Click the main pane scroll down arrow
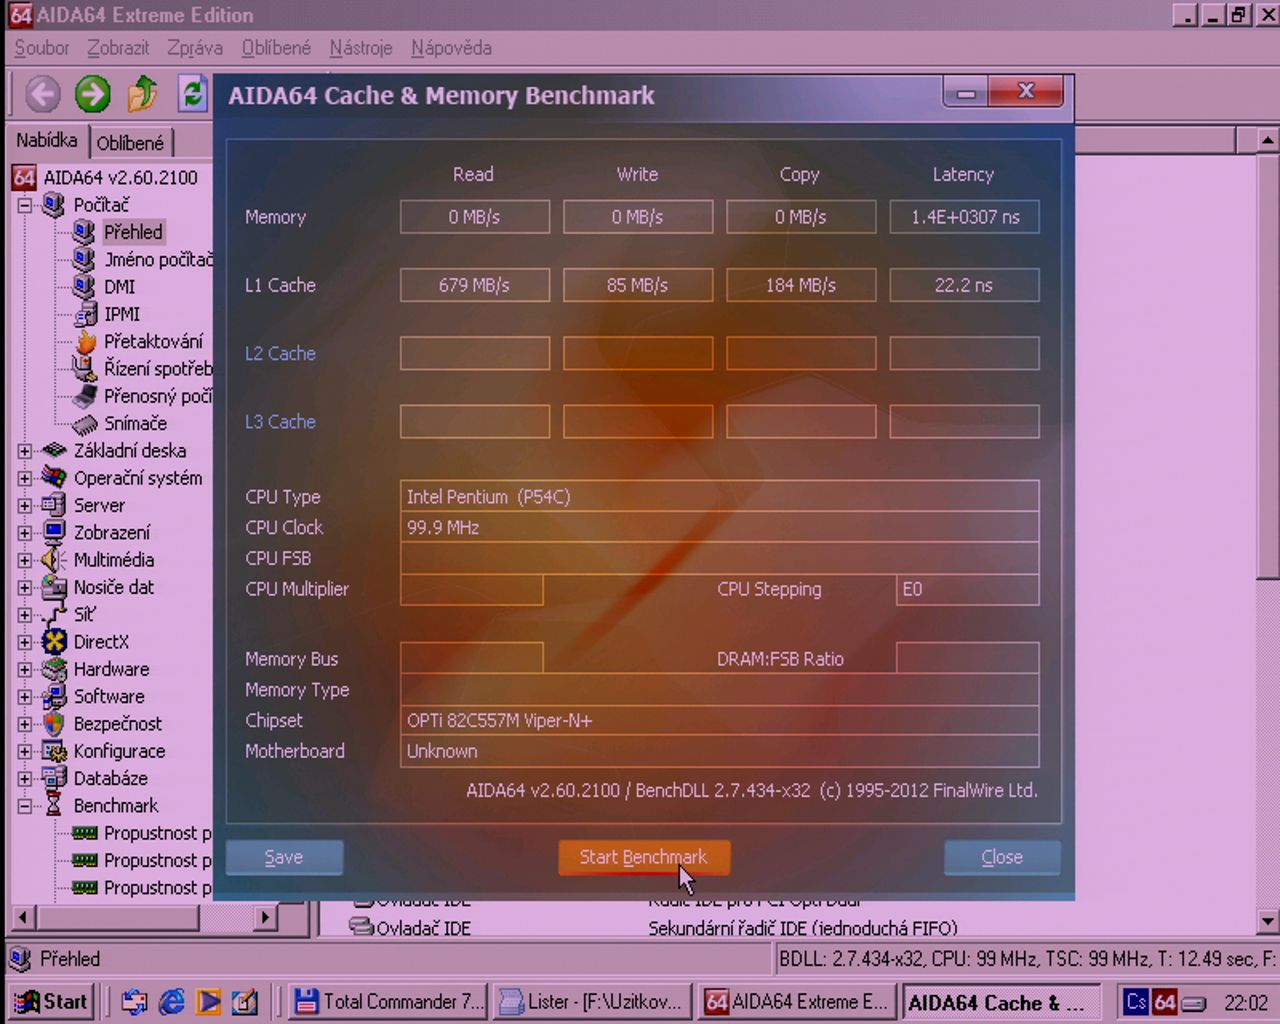1280x1024 pixels. tap(1267, 921)
